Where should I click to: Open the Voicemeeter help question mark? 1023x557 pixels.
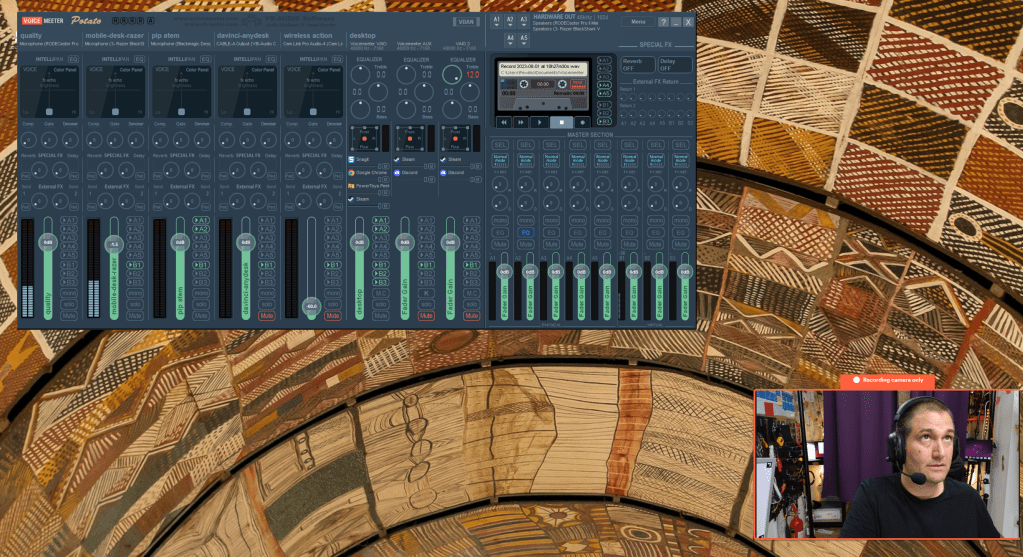click(663, 22)
